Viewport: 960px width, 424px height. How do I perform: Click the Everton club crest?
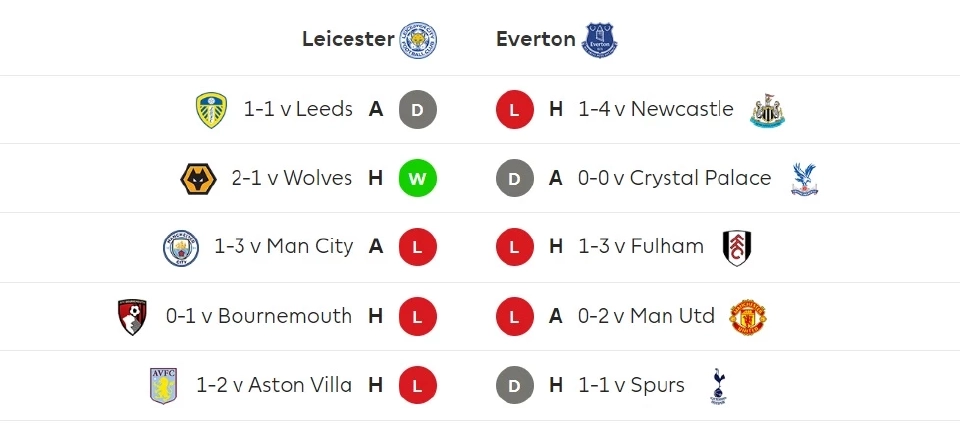pyautogui.click(x=601, y=40)
